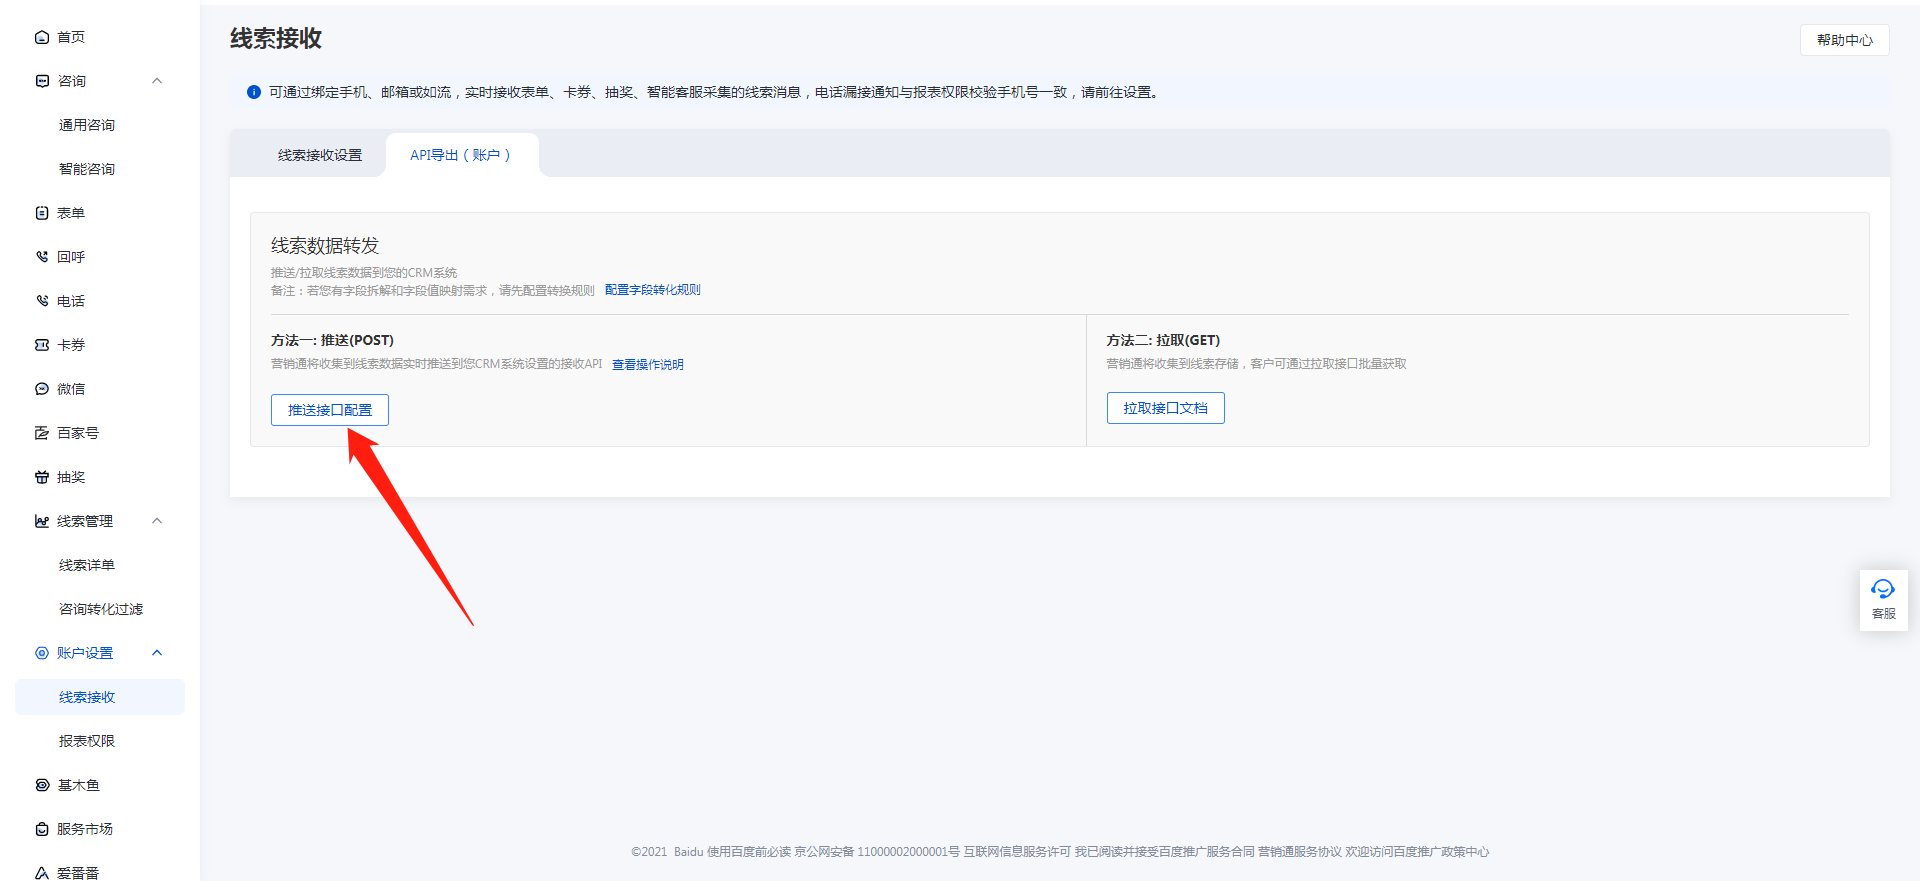This screenshot has height=881, width=1920.
Task: Click the 方法二: 拉取(GET) heading
Action: pyautogui.click(x=1163, y=341)
